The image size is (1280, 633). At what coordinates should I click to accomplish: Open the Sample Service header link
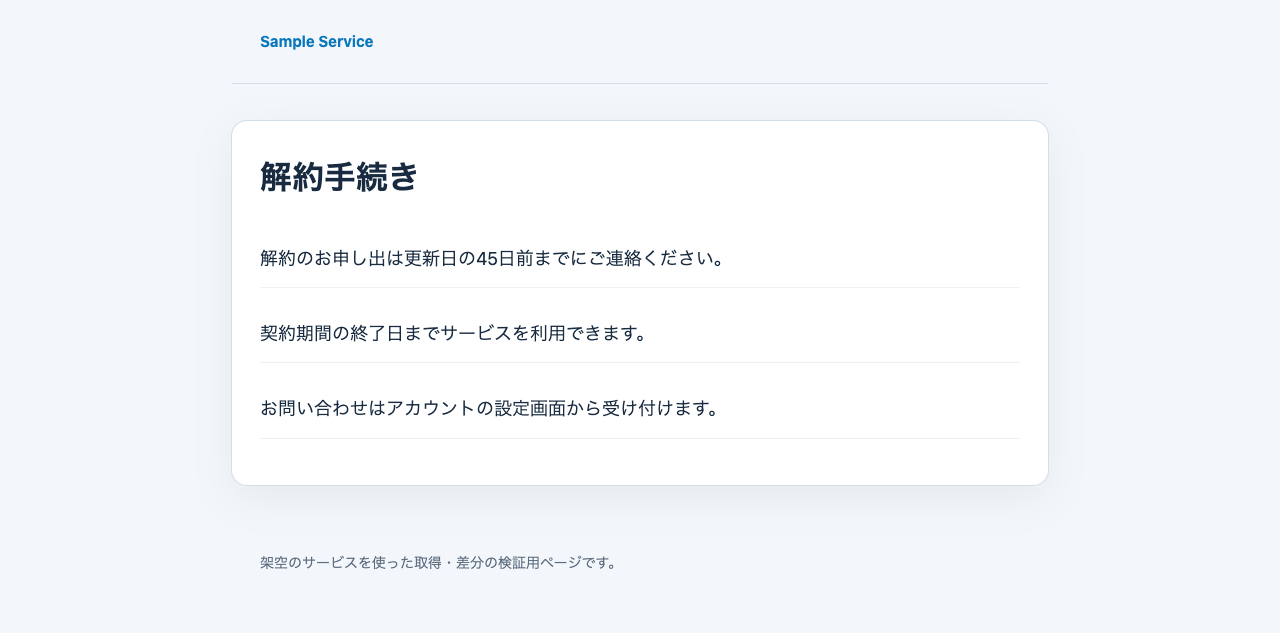(x=316, y=42)
